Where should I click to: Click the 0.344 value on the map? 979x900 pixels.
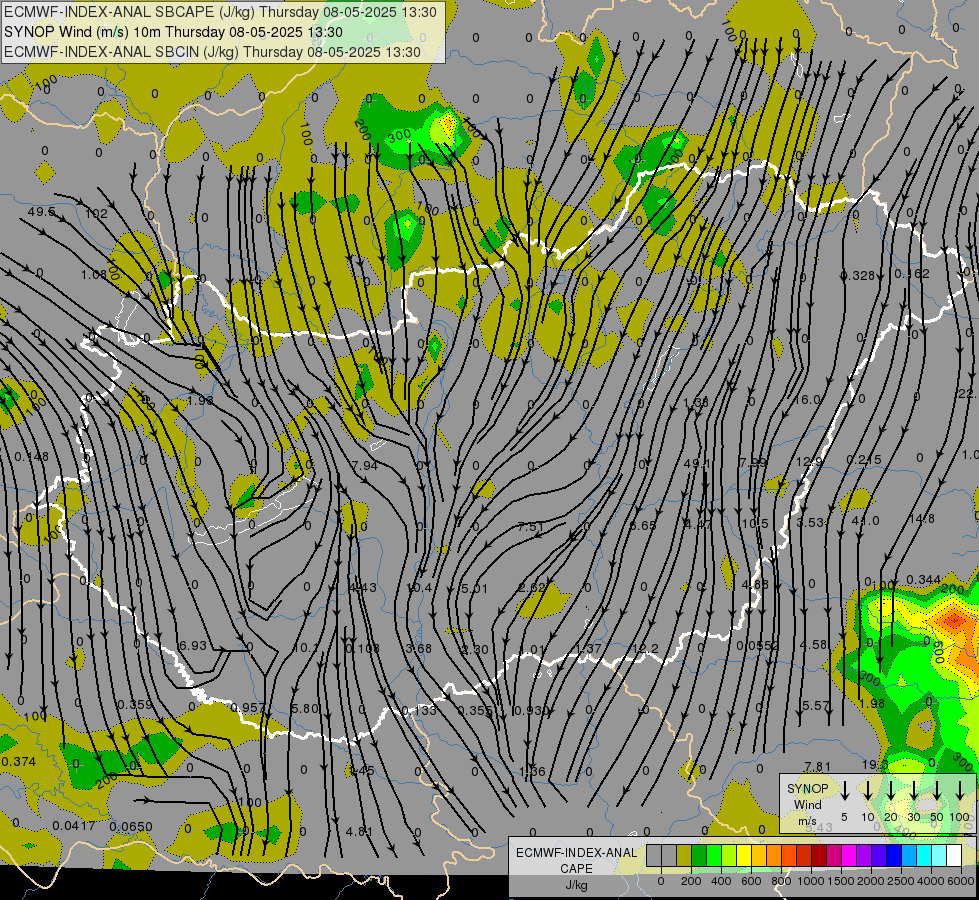(923, 580)
